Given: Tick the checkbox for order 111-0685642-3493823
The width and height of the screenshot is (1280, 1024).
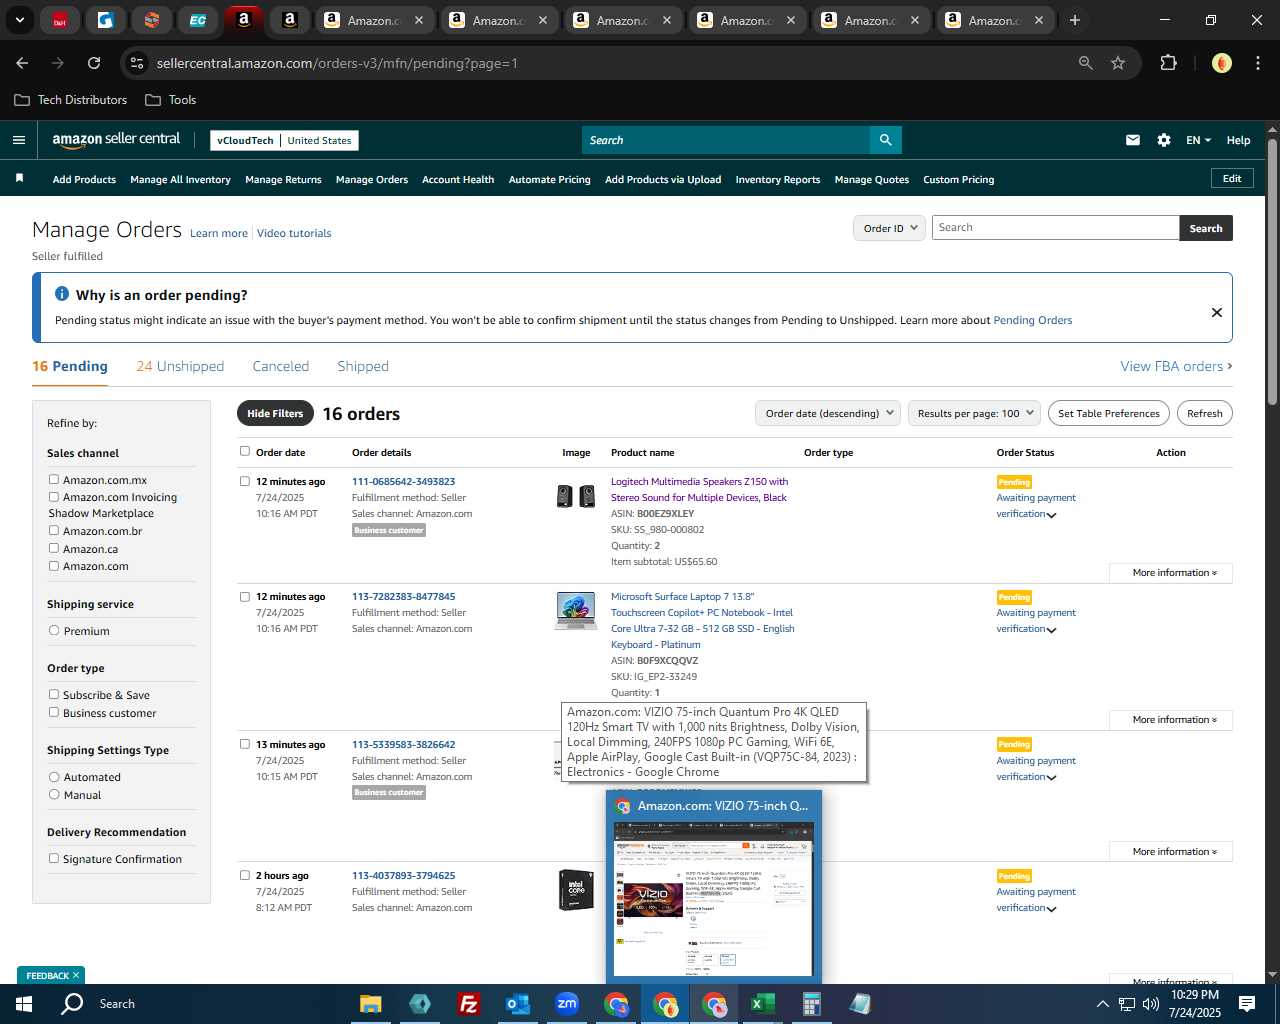Looking at the screenshot, I should (245, 481).
